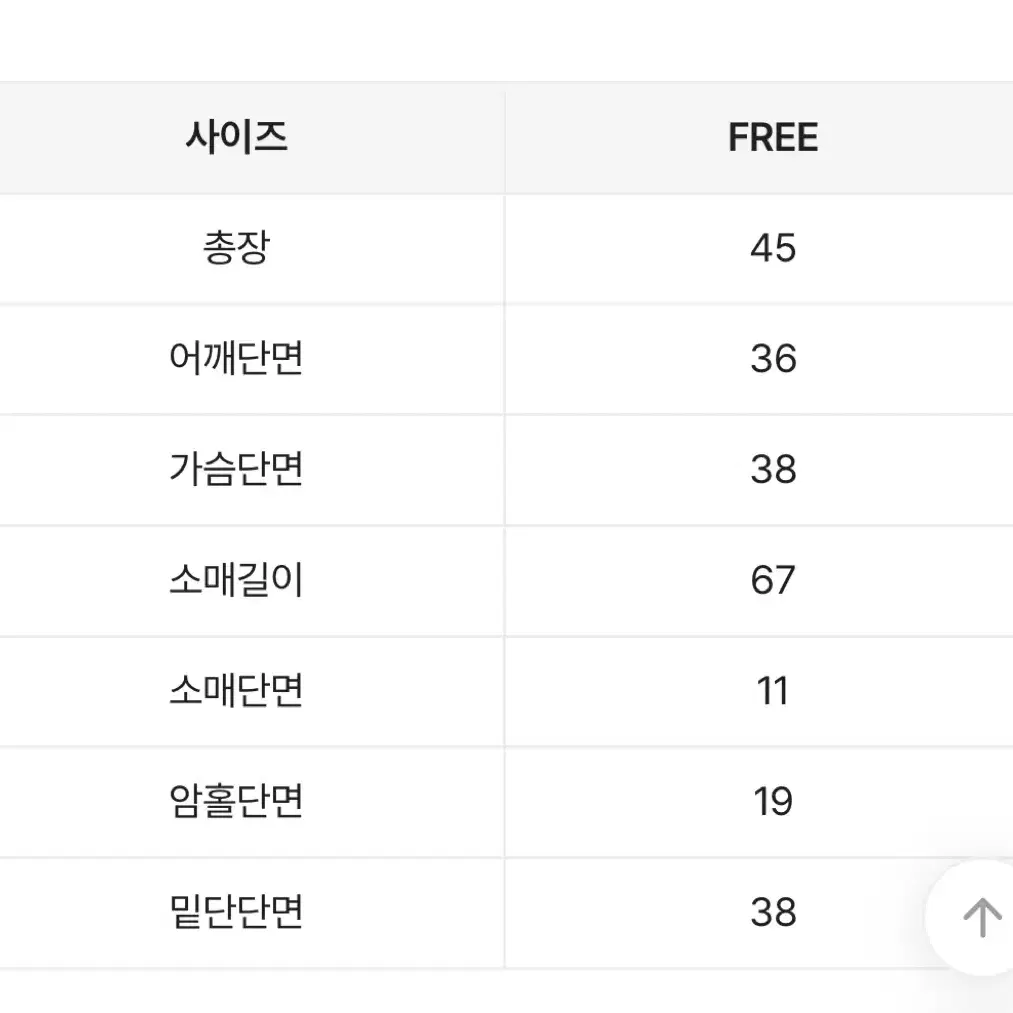The image size is (1013, 1013).
Task: Click the number 19 in the table
Action: (x=773, y=802)
